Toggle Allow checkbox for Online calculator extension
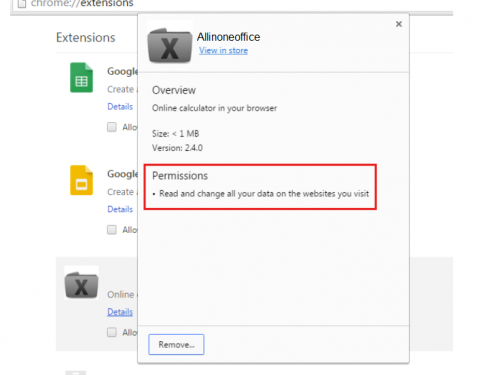 [x=112, y=332]
